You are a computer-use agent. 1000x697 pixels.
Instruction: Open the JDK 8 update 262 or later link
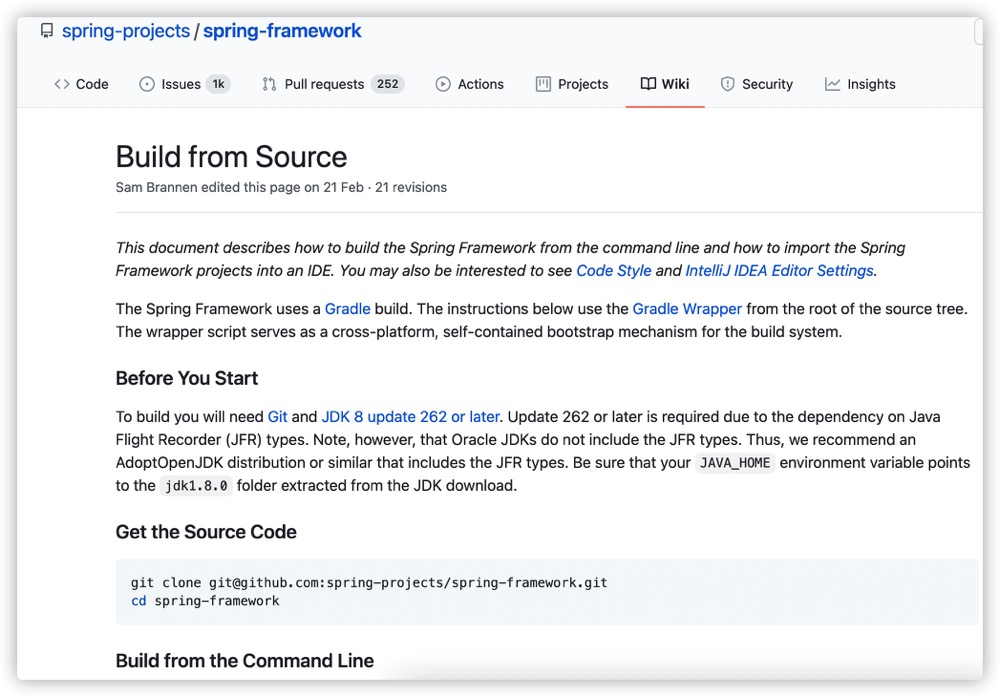click(410, 416)
